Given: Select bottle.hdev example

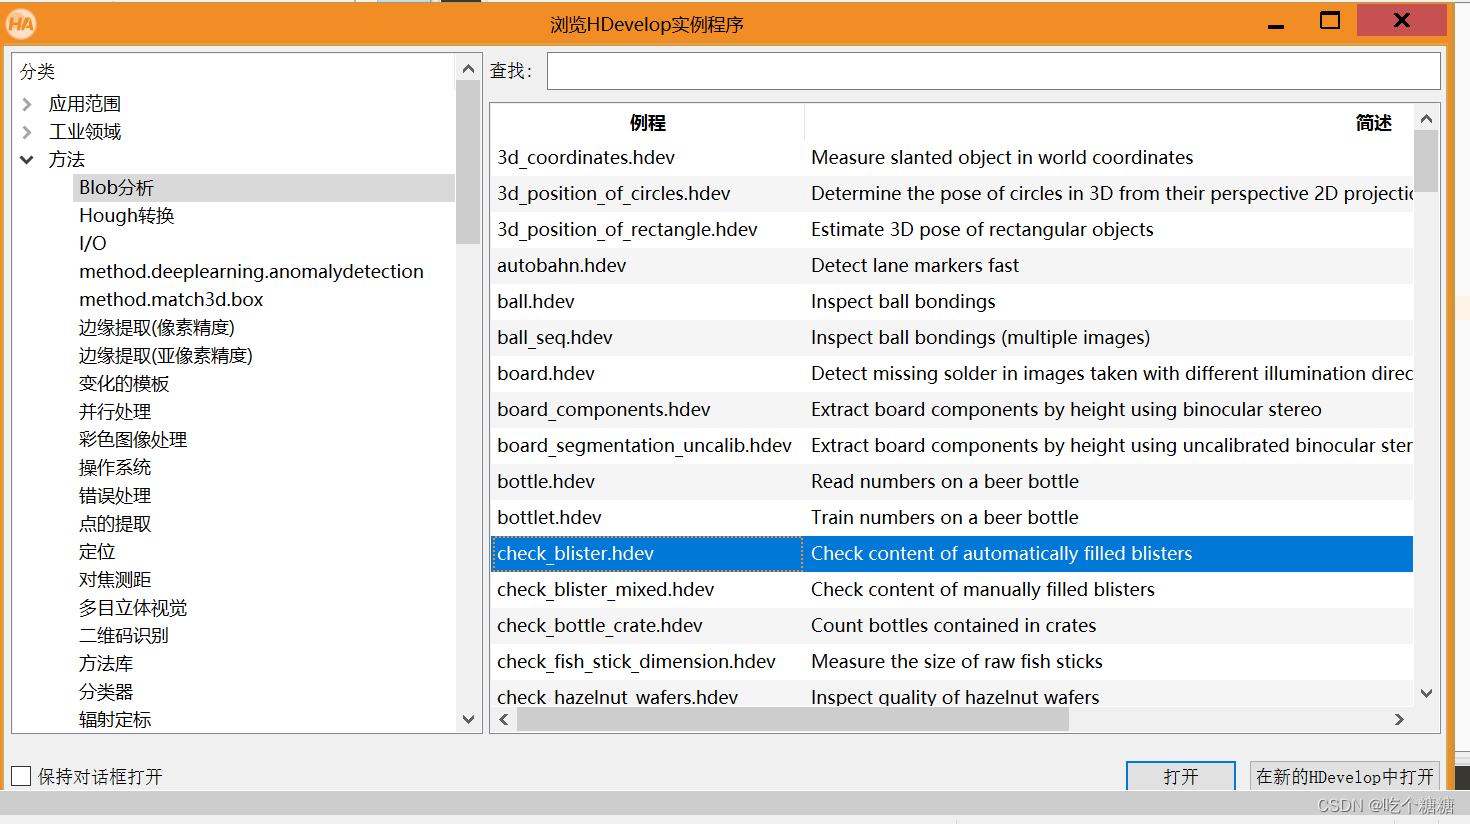Looking at the screenshot, I should 546,482.
